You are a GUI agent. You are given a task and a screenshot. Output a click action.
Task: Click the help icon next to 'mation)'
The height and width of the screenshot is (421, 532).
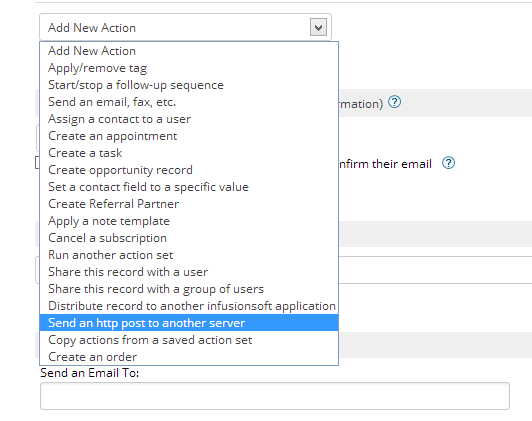tap(395, 102)
